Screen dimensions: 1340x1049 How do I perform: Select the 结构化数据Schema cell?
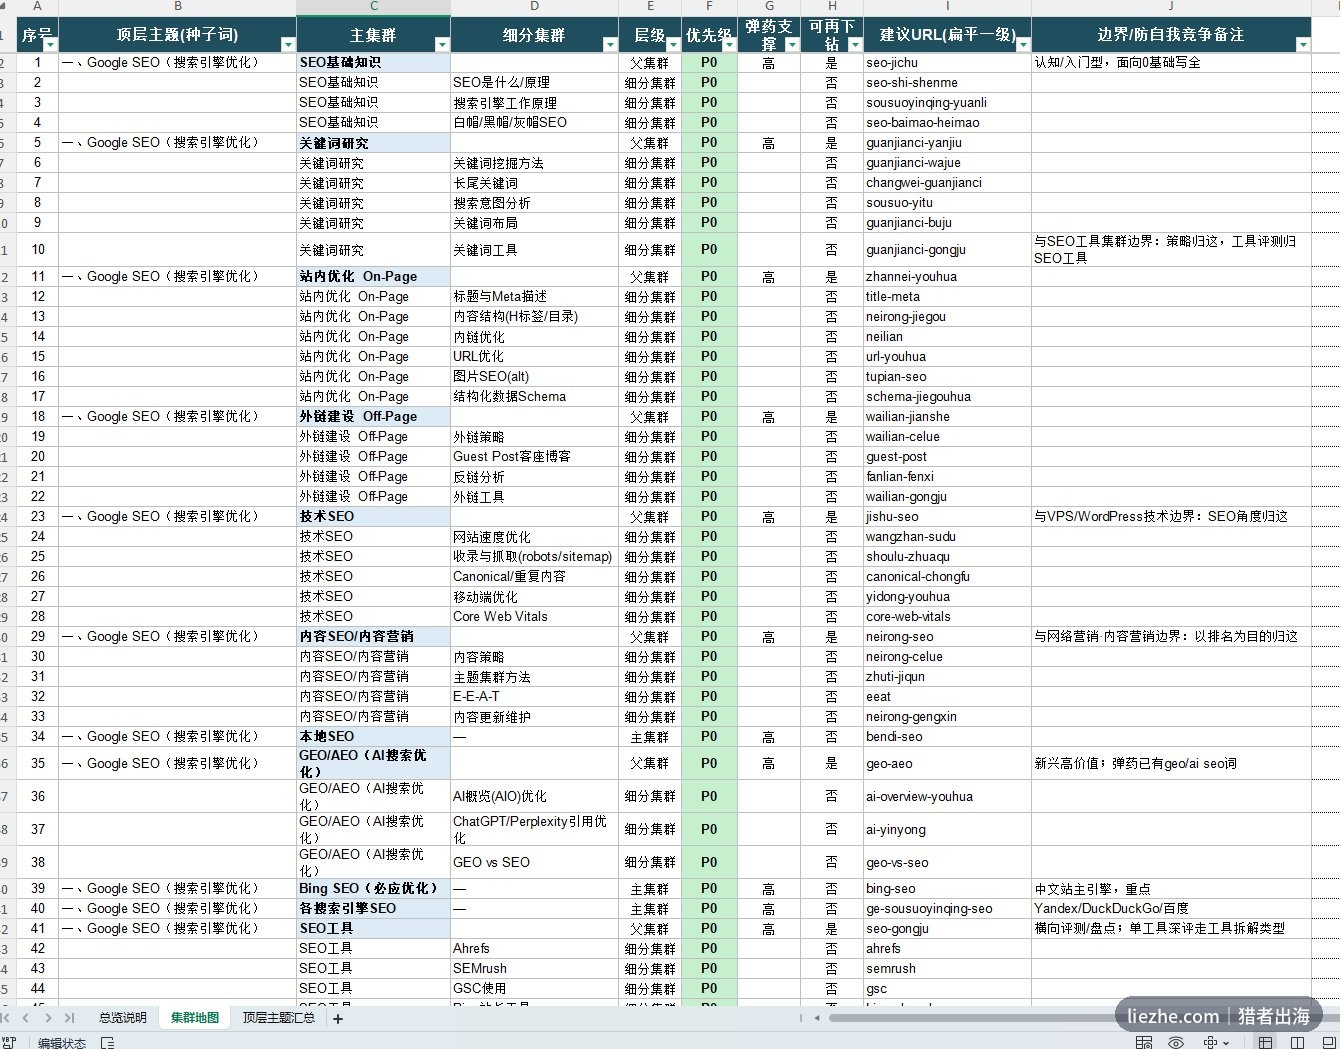tap(535, 396)
